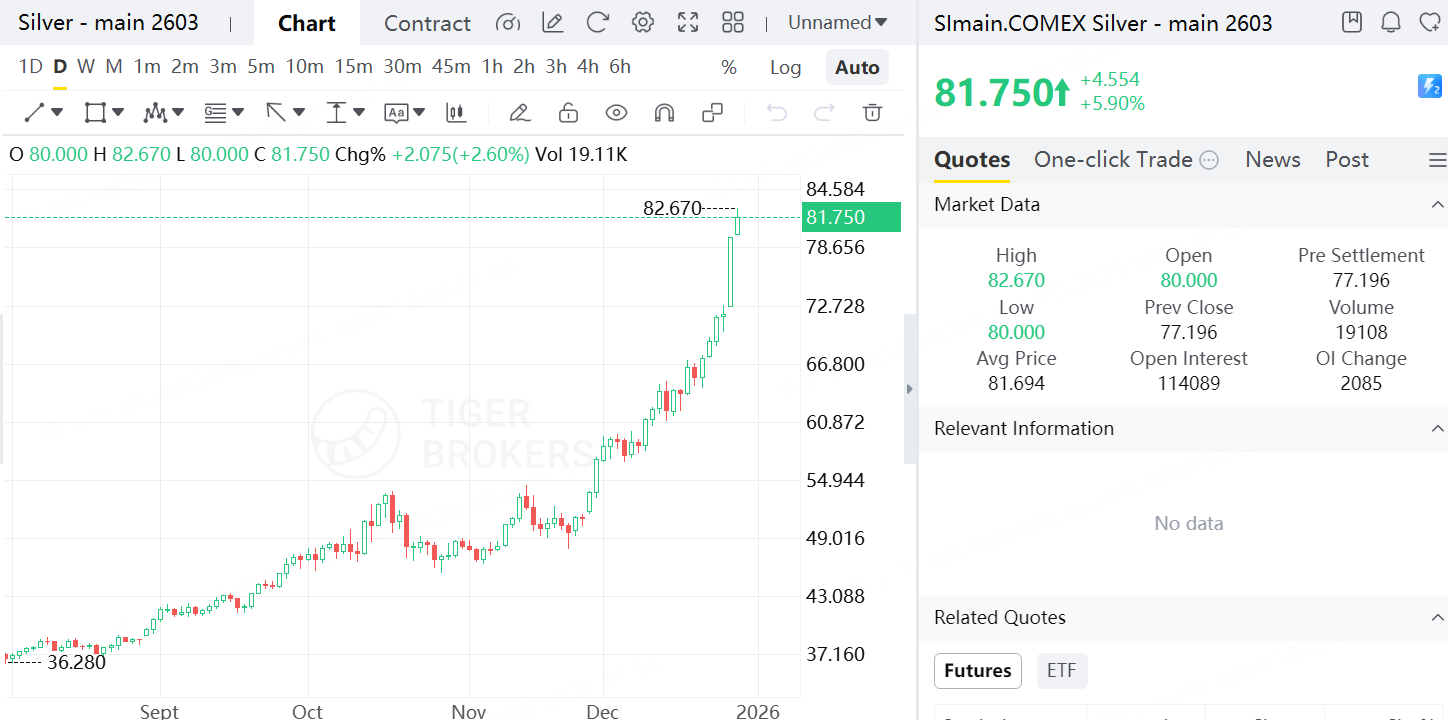Choose the wave pattern drawing tool
1448x720 pixels.
click(x=155, y=113)
